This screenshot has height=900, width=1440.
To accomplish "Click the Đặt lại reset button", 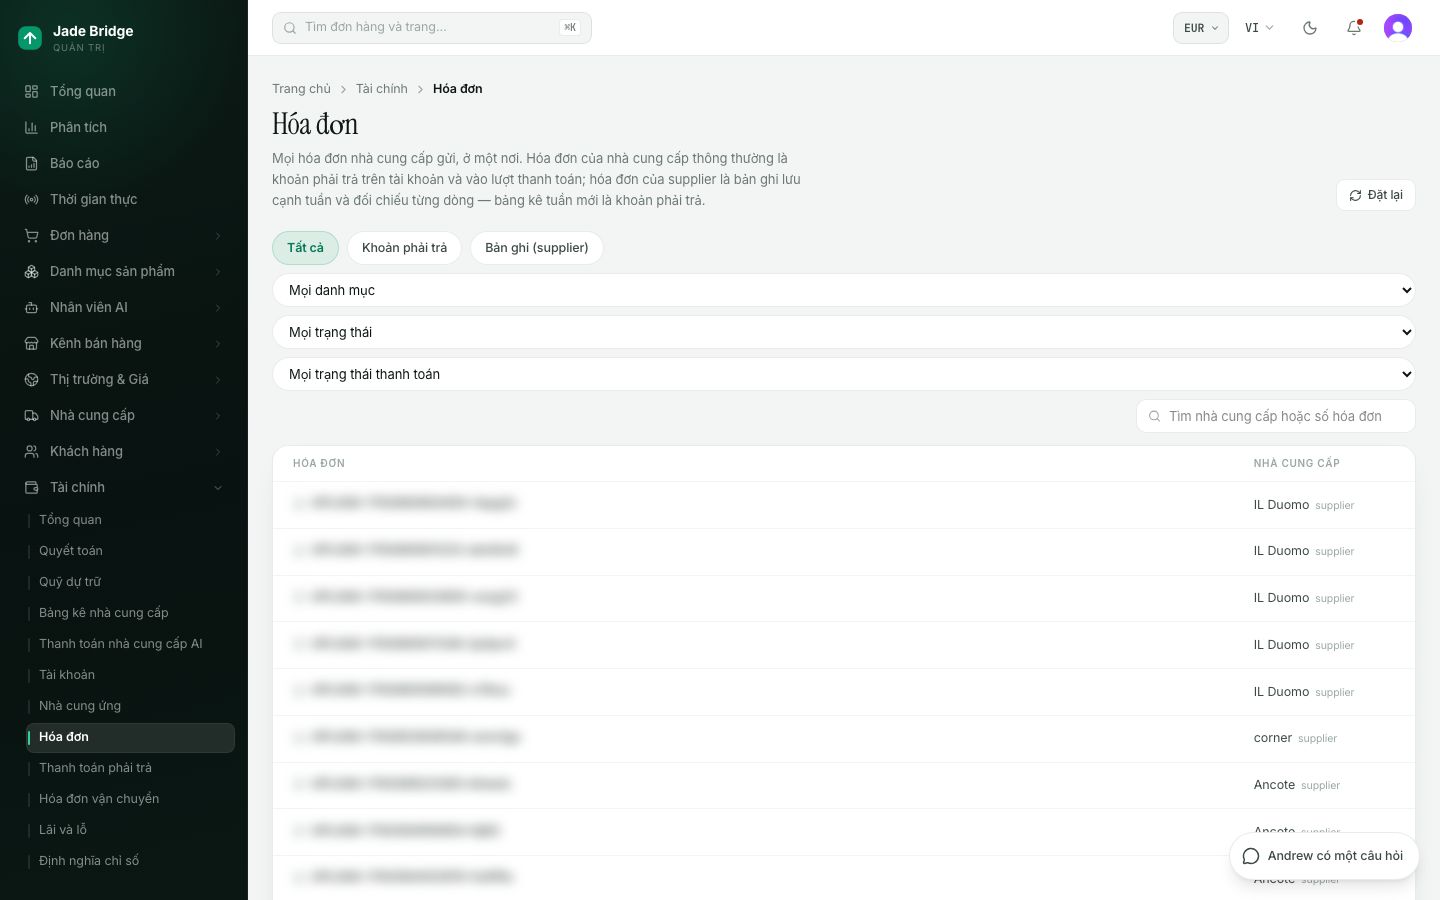I will pyautogui.click(x=1376, y=195).
